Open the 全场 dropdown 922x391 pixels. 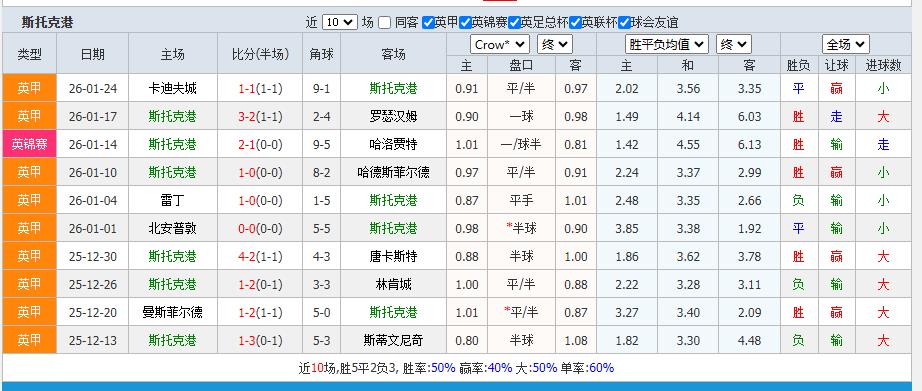coord(846,45)
